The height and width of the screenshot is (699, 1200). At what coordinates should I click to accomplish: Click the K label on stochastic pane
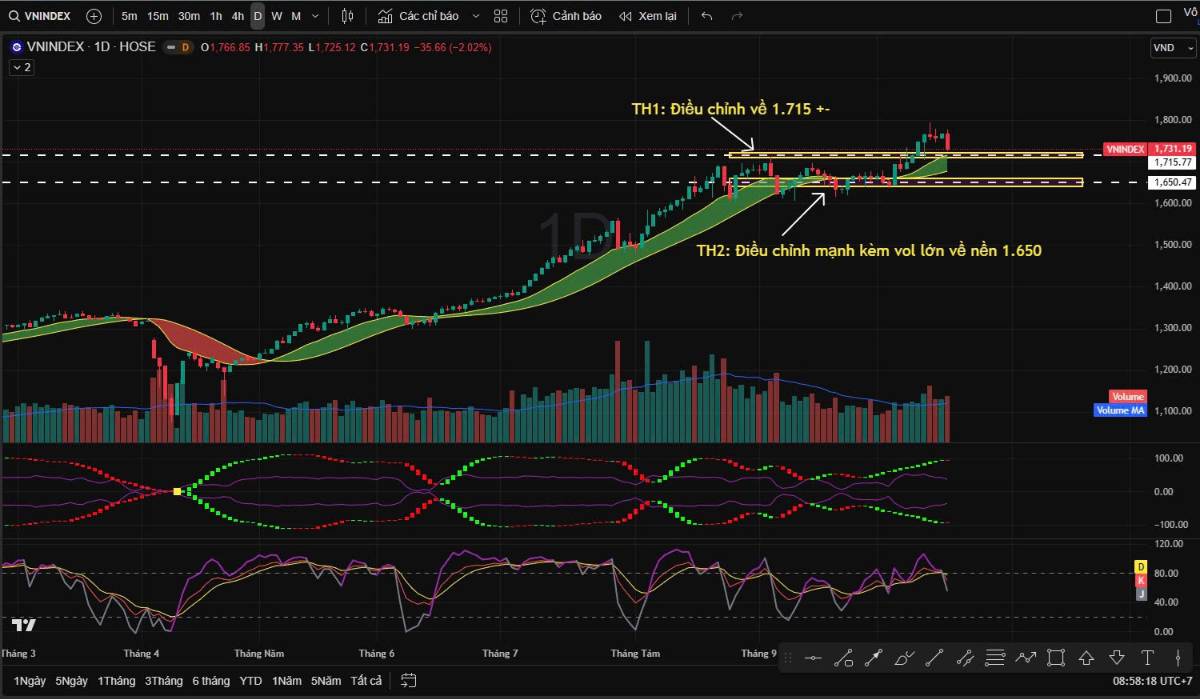tap(1140, 580)
